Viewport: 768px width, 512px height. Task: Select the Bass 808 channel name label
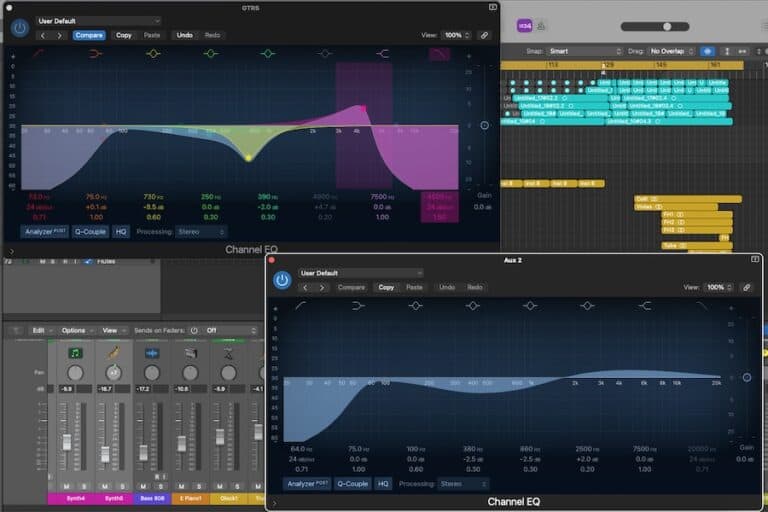[152, 499]
